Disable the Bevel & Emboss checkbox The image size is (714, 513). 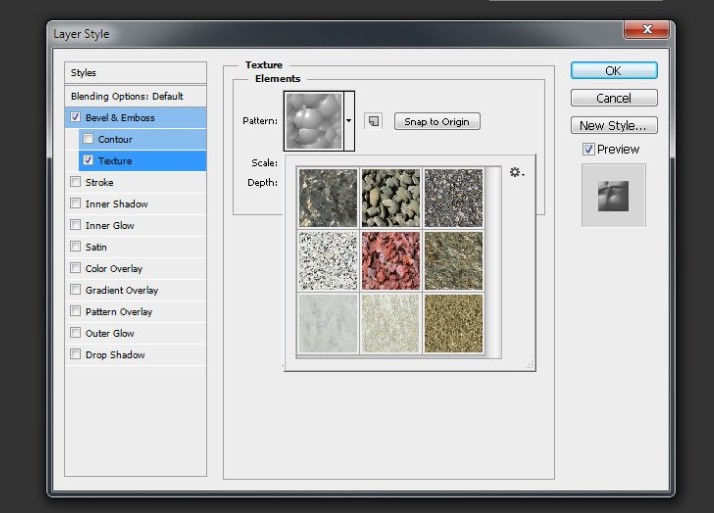[x=76, y=118]
